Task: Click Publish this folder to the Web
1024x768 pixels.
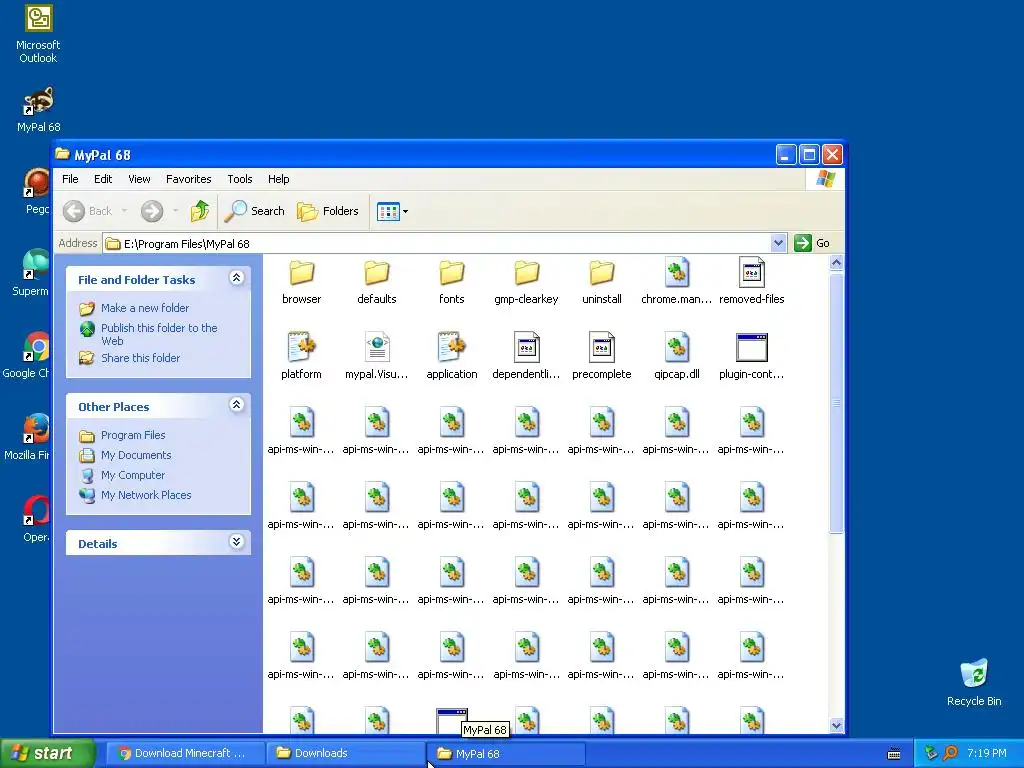Action: click(x=159, y=334)
